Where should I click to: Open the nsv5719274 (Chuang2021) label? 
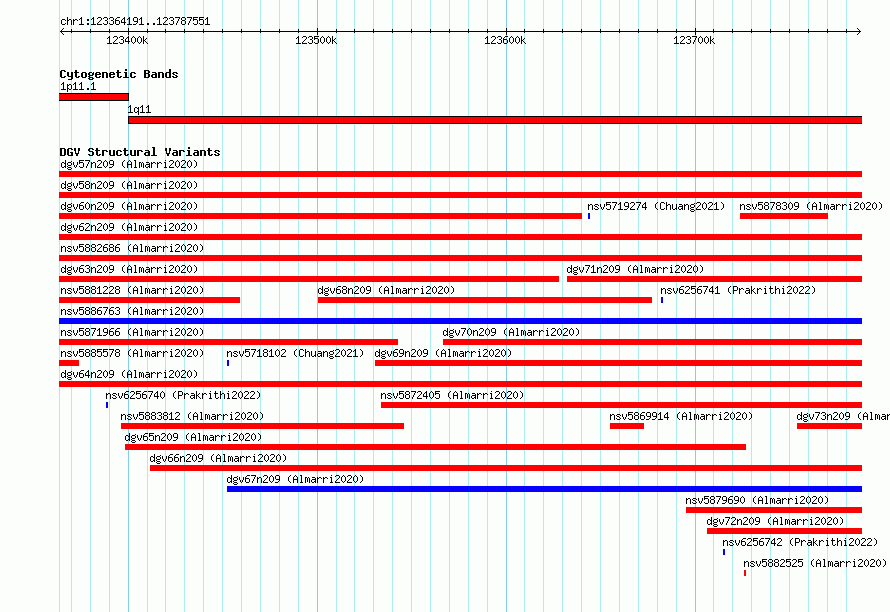pyautogui.click(x=656, y=206)
